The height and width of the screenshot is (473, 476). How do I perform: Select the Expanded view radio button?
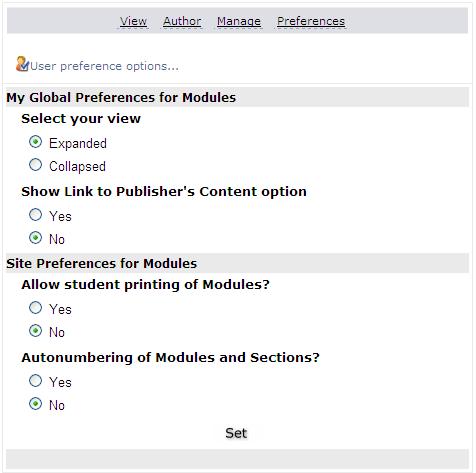click(x=35, y=142)
